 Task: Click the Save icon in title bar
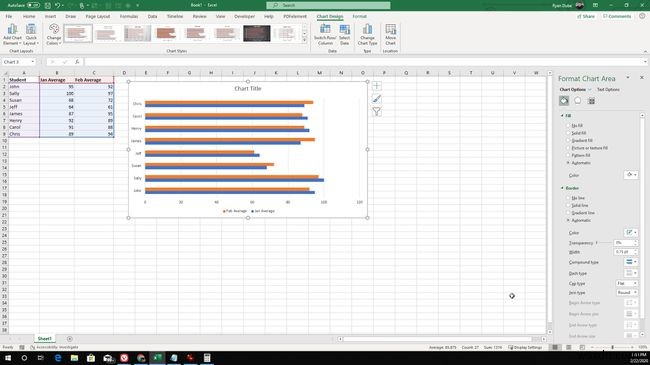pos(48,5)
